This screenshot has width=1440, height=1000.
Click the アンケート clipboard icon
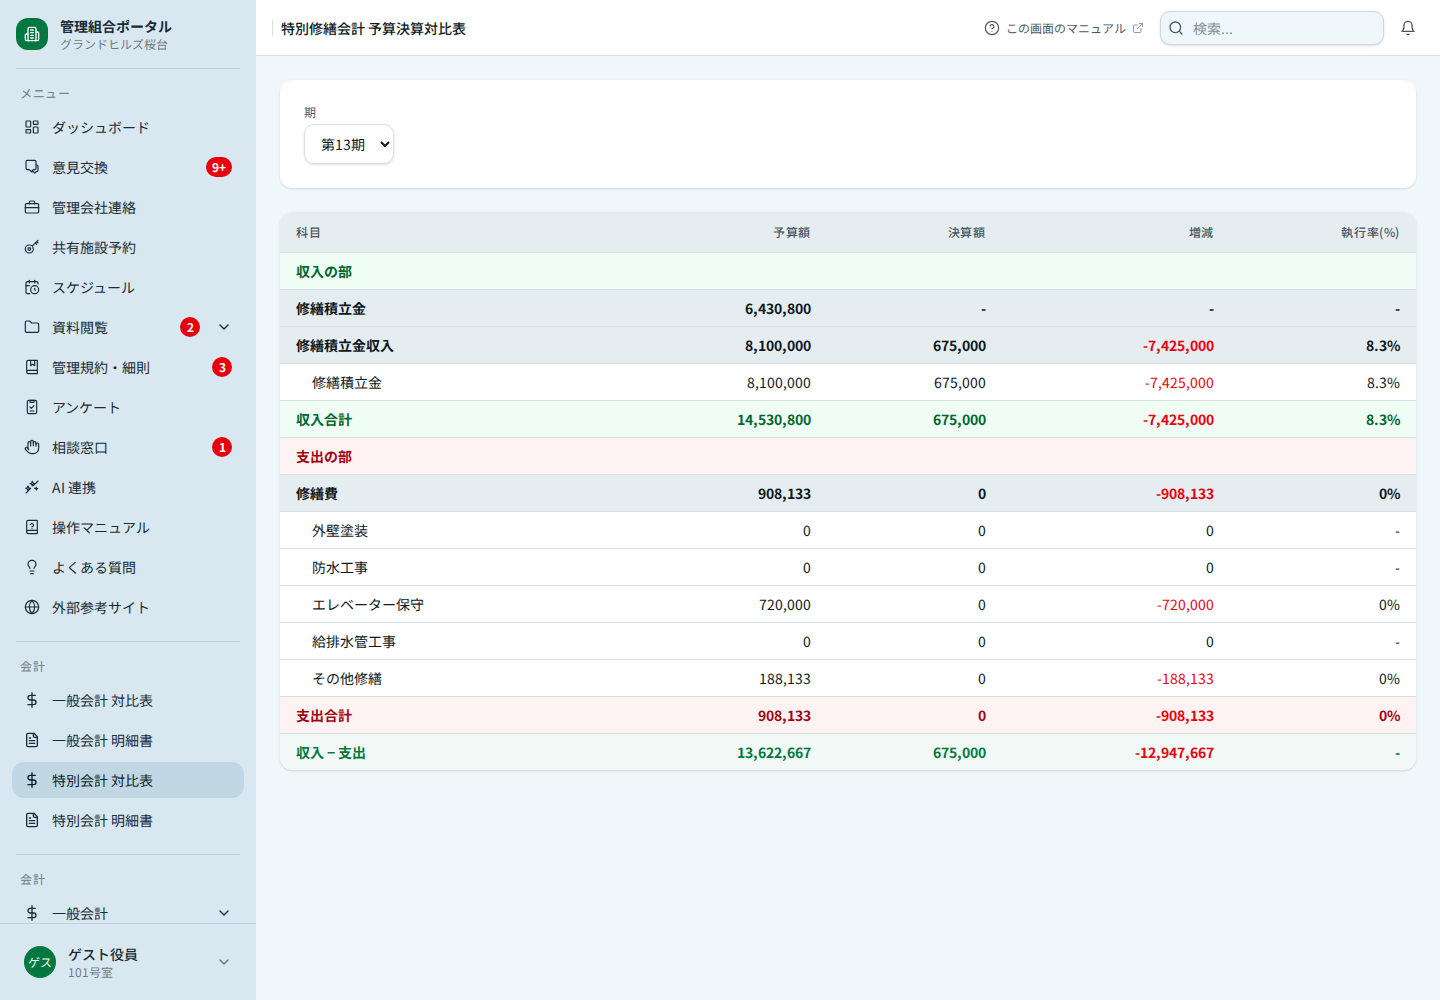pos(32,407)
